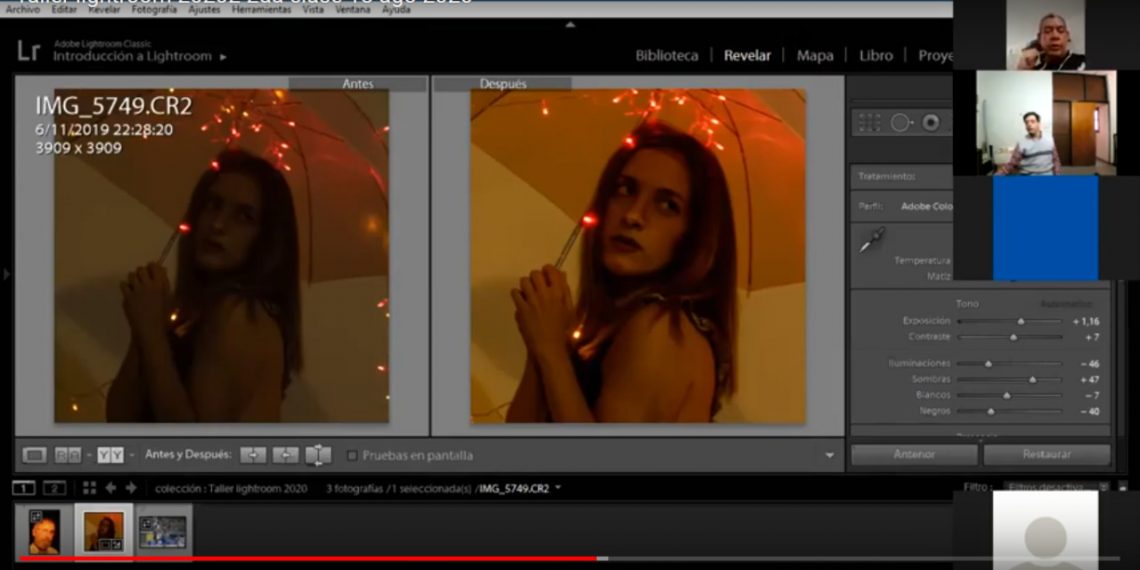This screenshot has width=1140, height=570.
Task: Switch to the Biblioteca module
Action: 667,55
